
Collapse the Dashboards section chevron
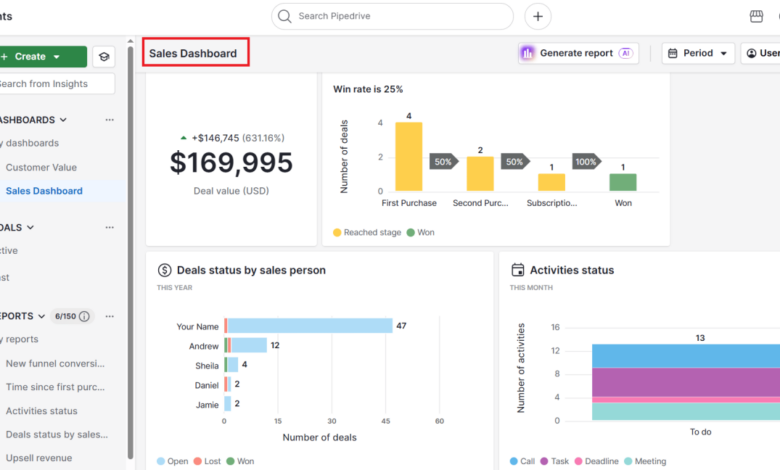pos(63,120)
